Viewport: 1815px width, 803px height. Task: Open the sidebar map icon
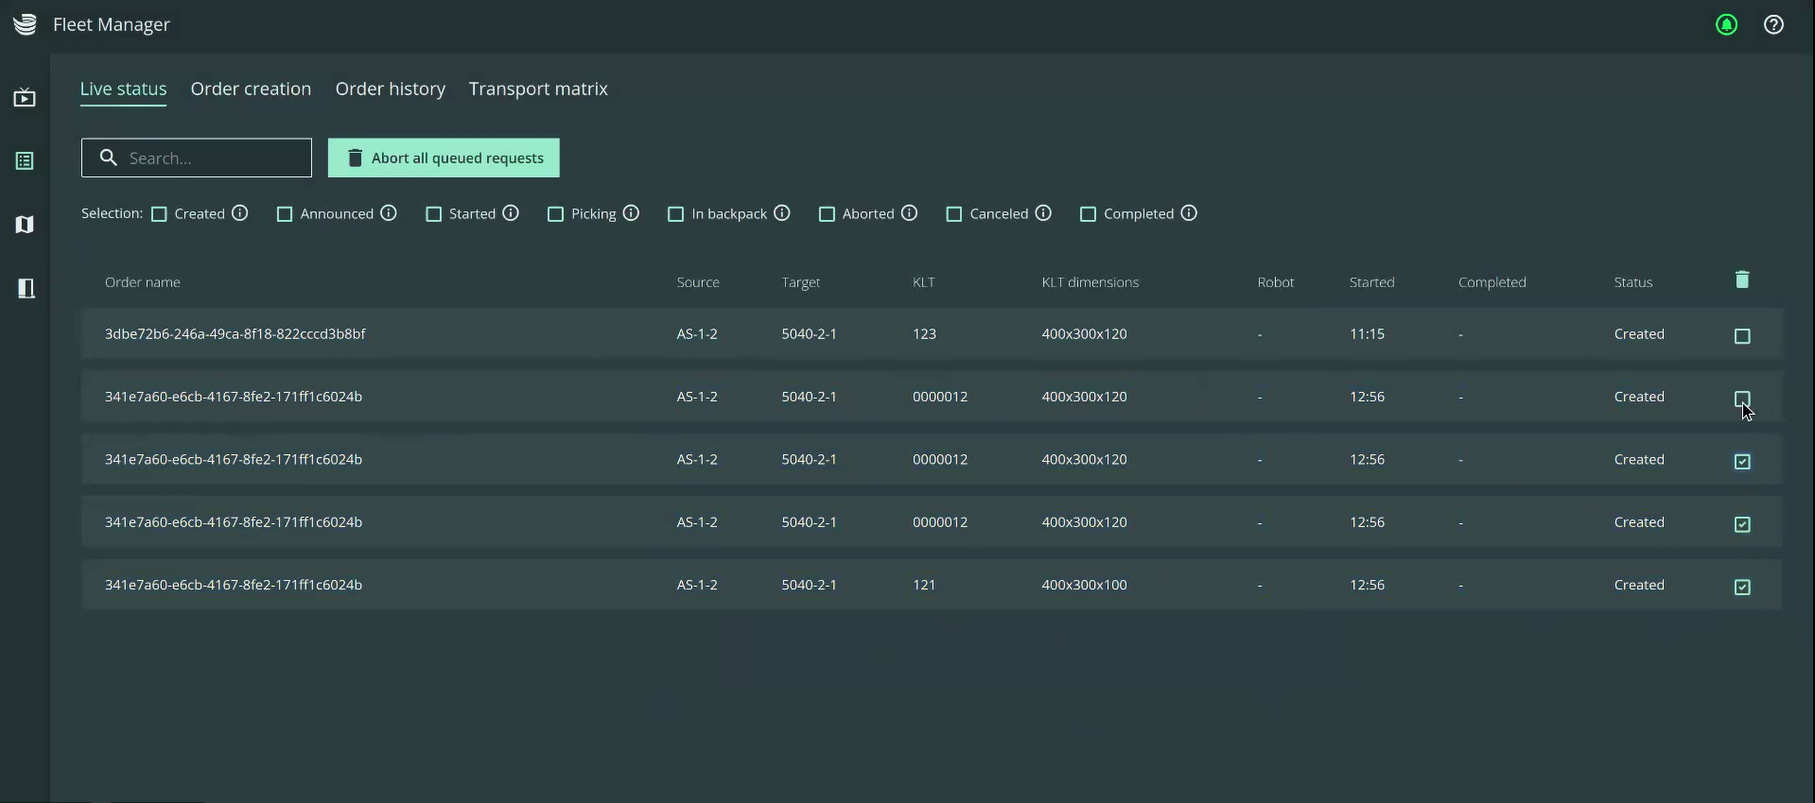pyautogui.click(x=25, y=225)
